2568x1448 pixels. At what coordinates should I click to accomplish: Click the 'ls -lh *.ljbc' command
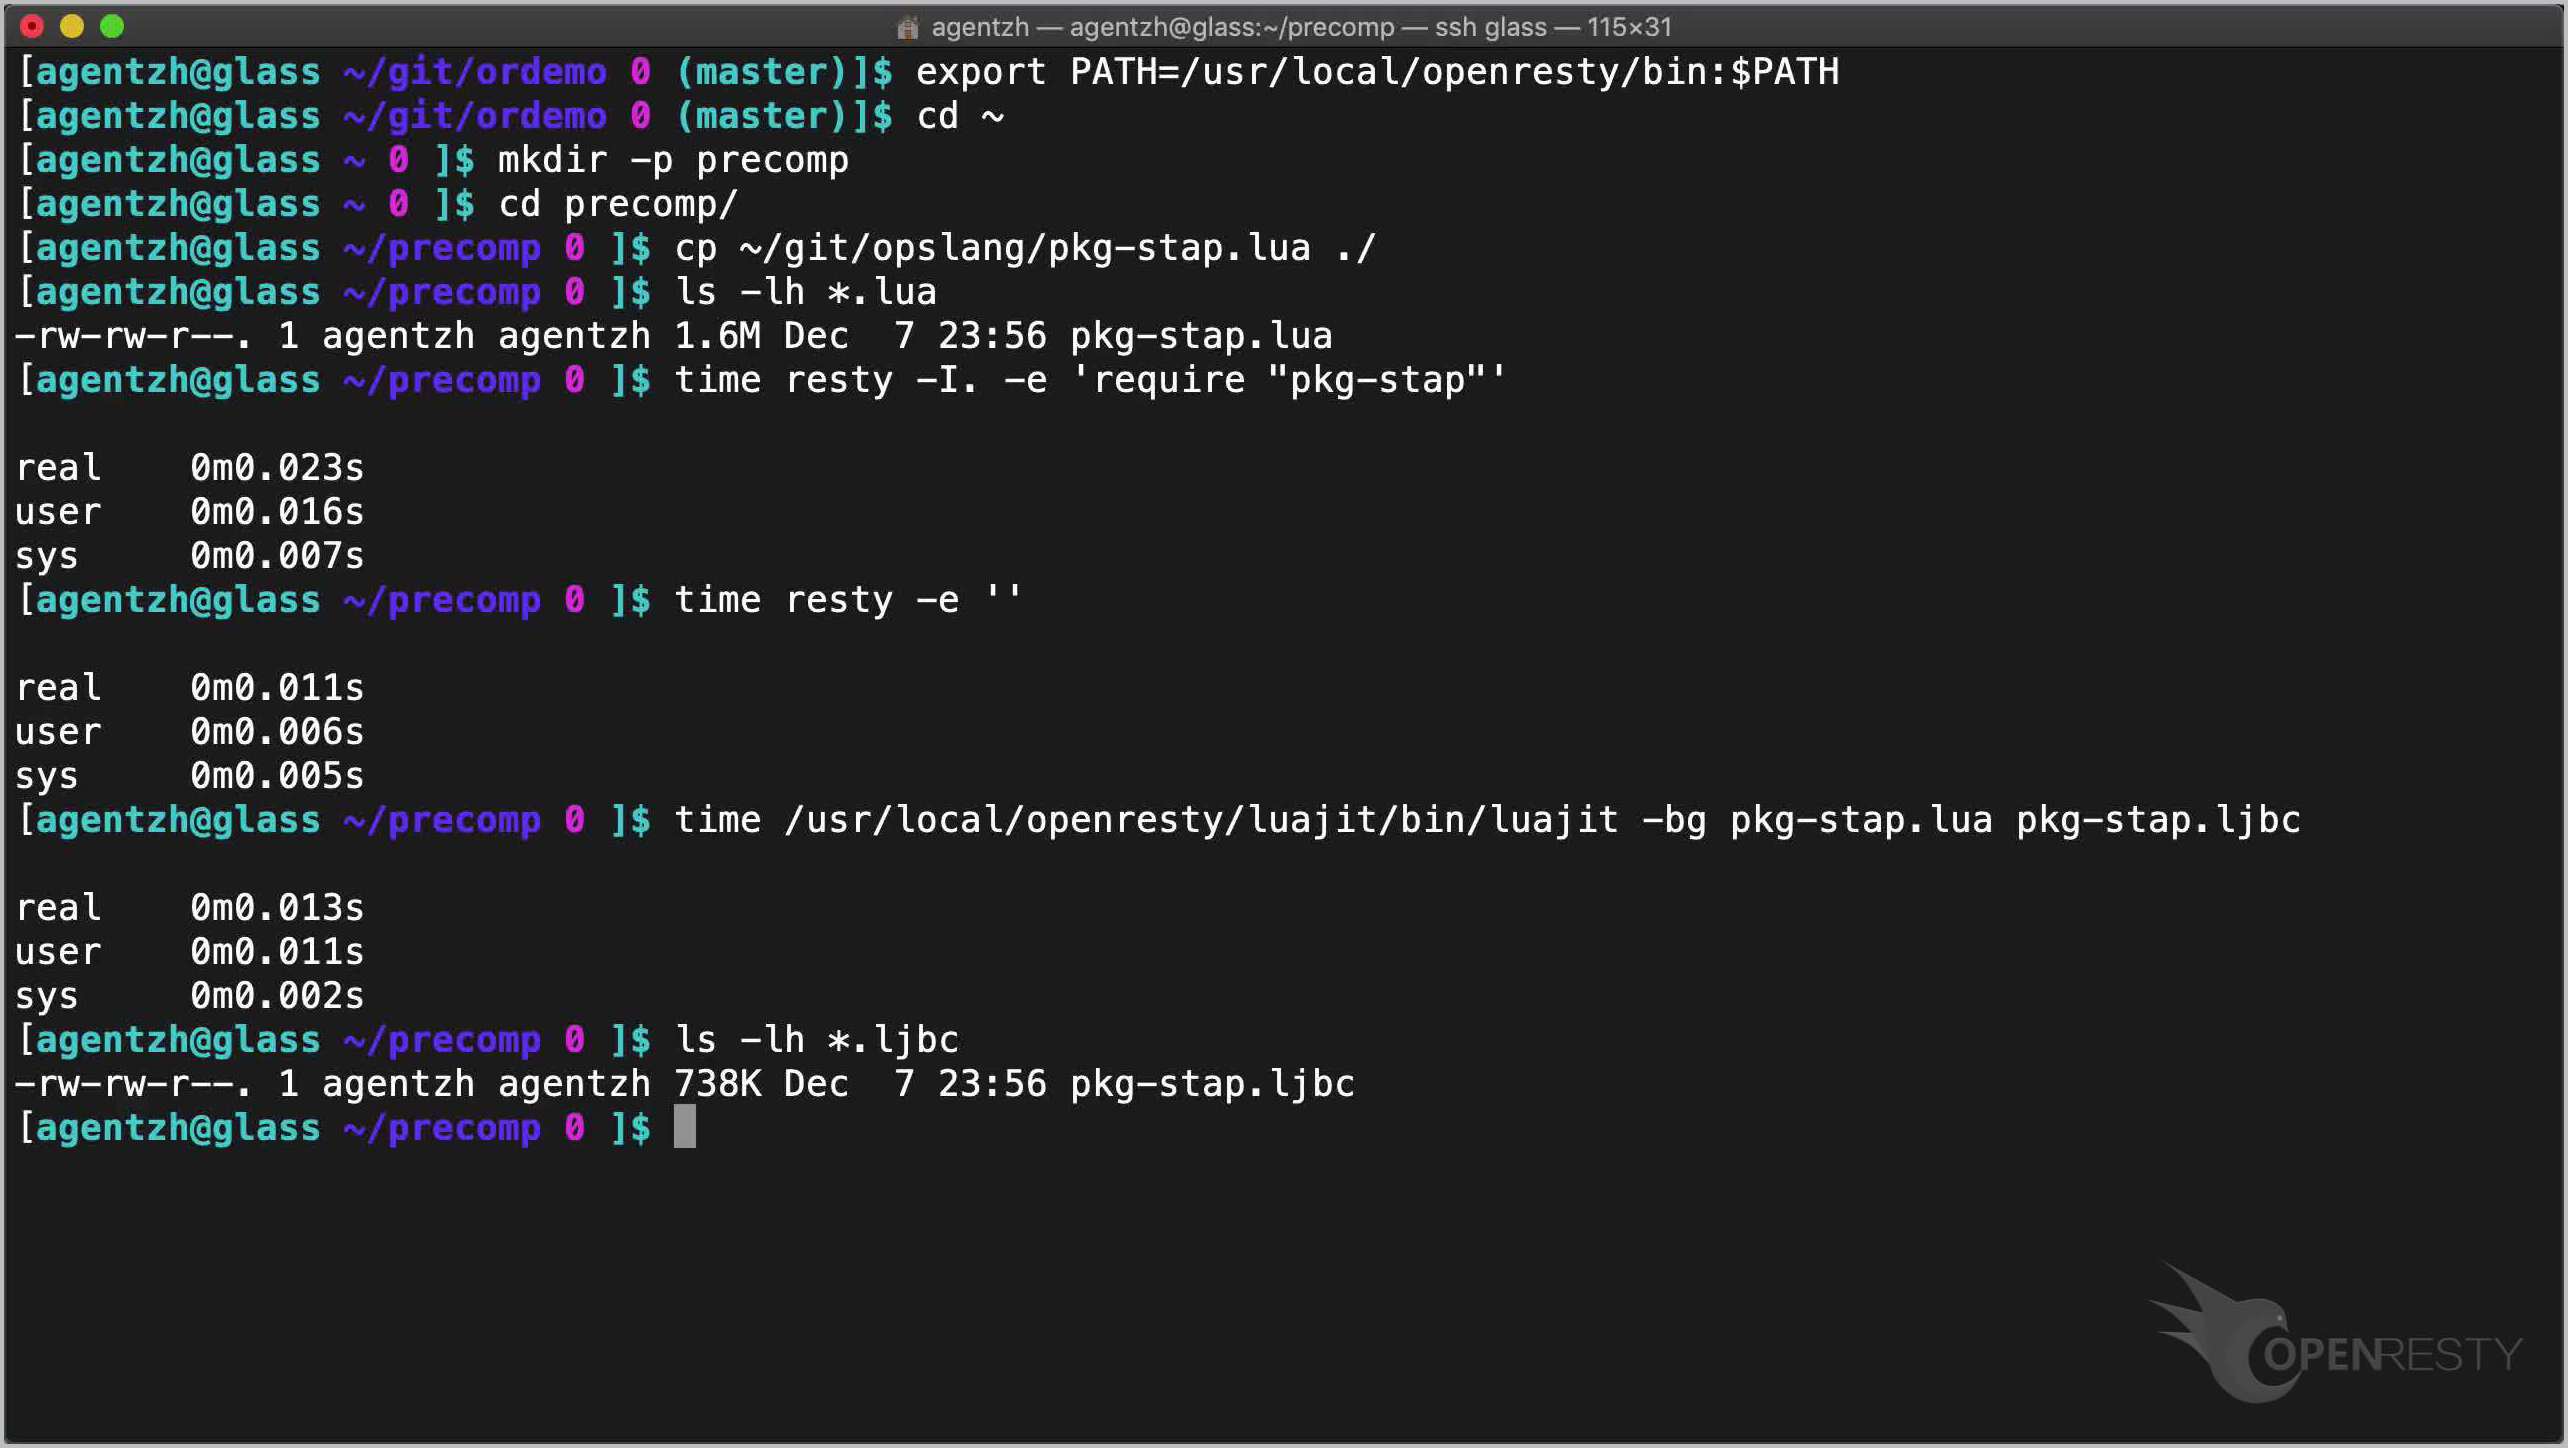click(816, 1040)
